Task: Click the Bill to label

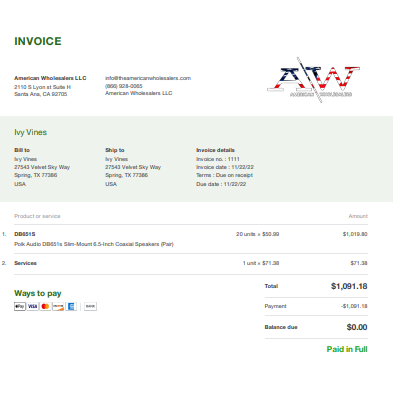Action: pyautogui.click(x=22, y=150)
